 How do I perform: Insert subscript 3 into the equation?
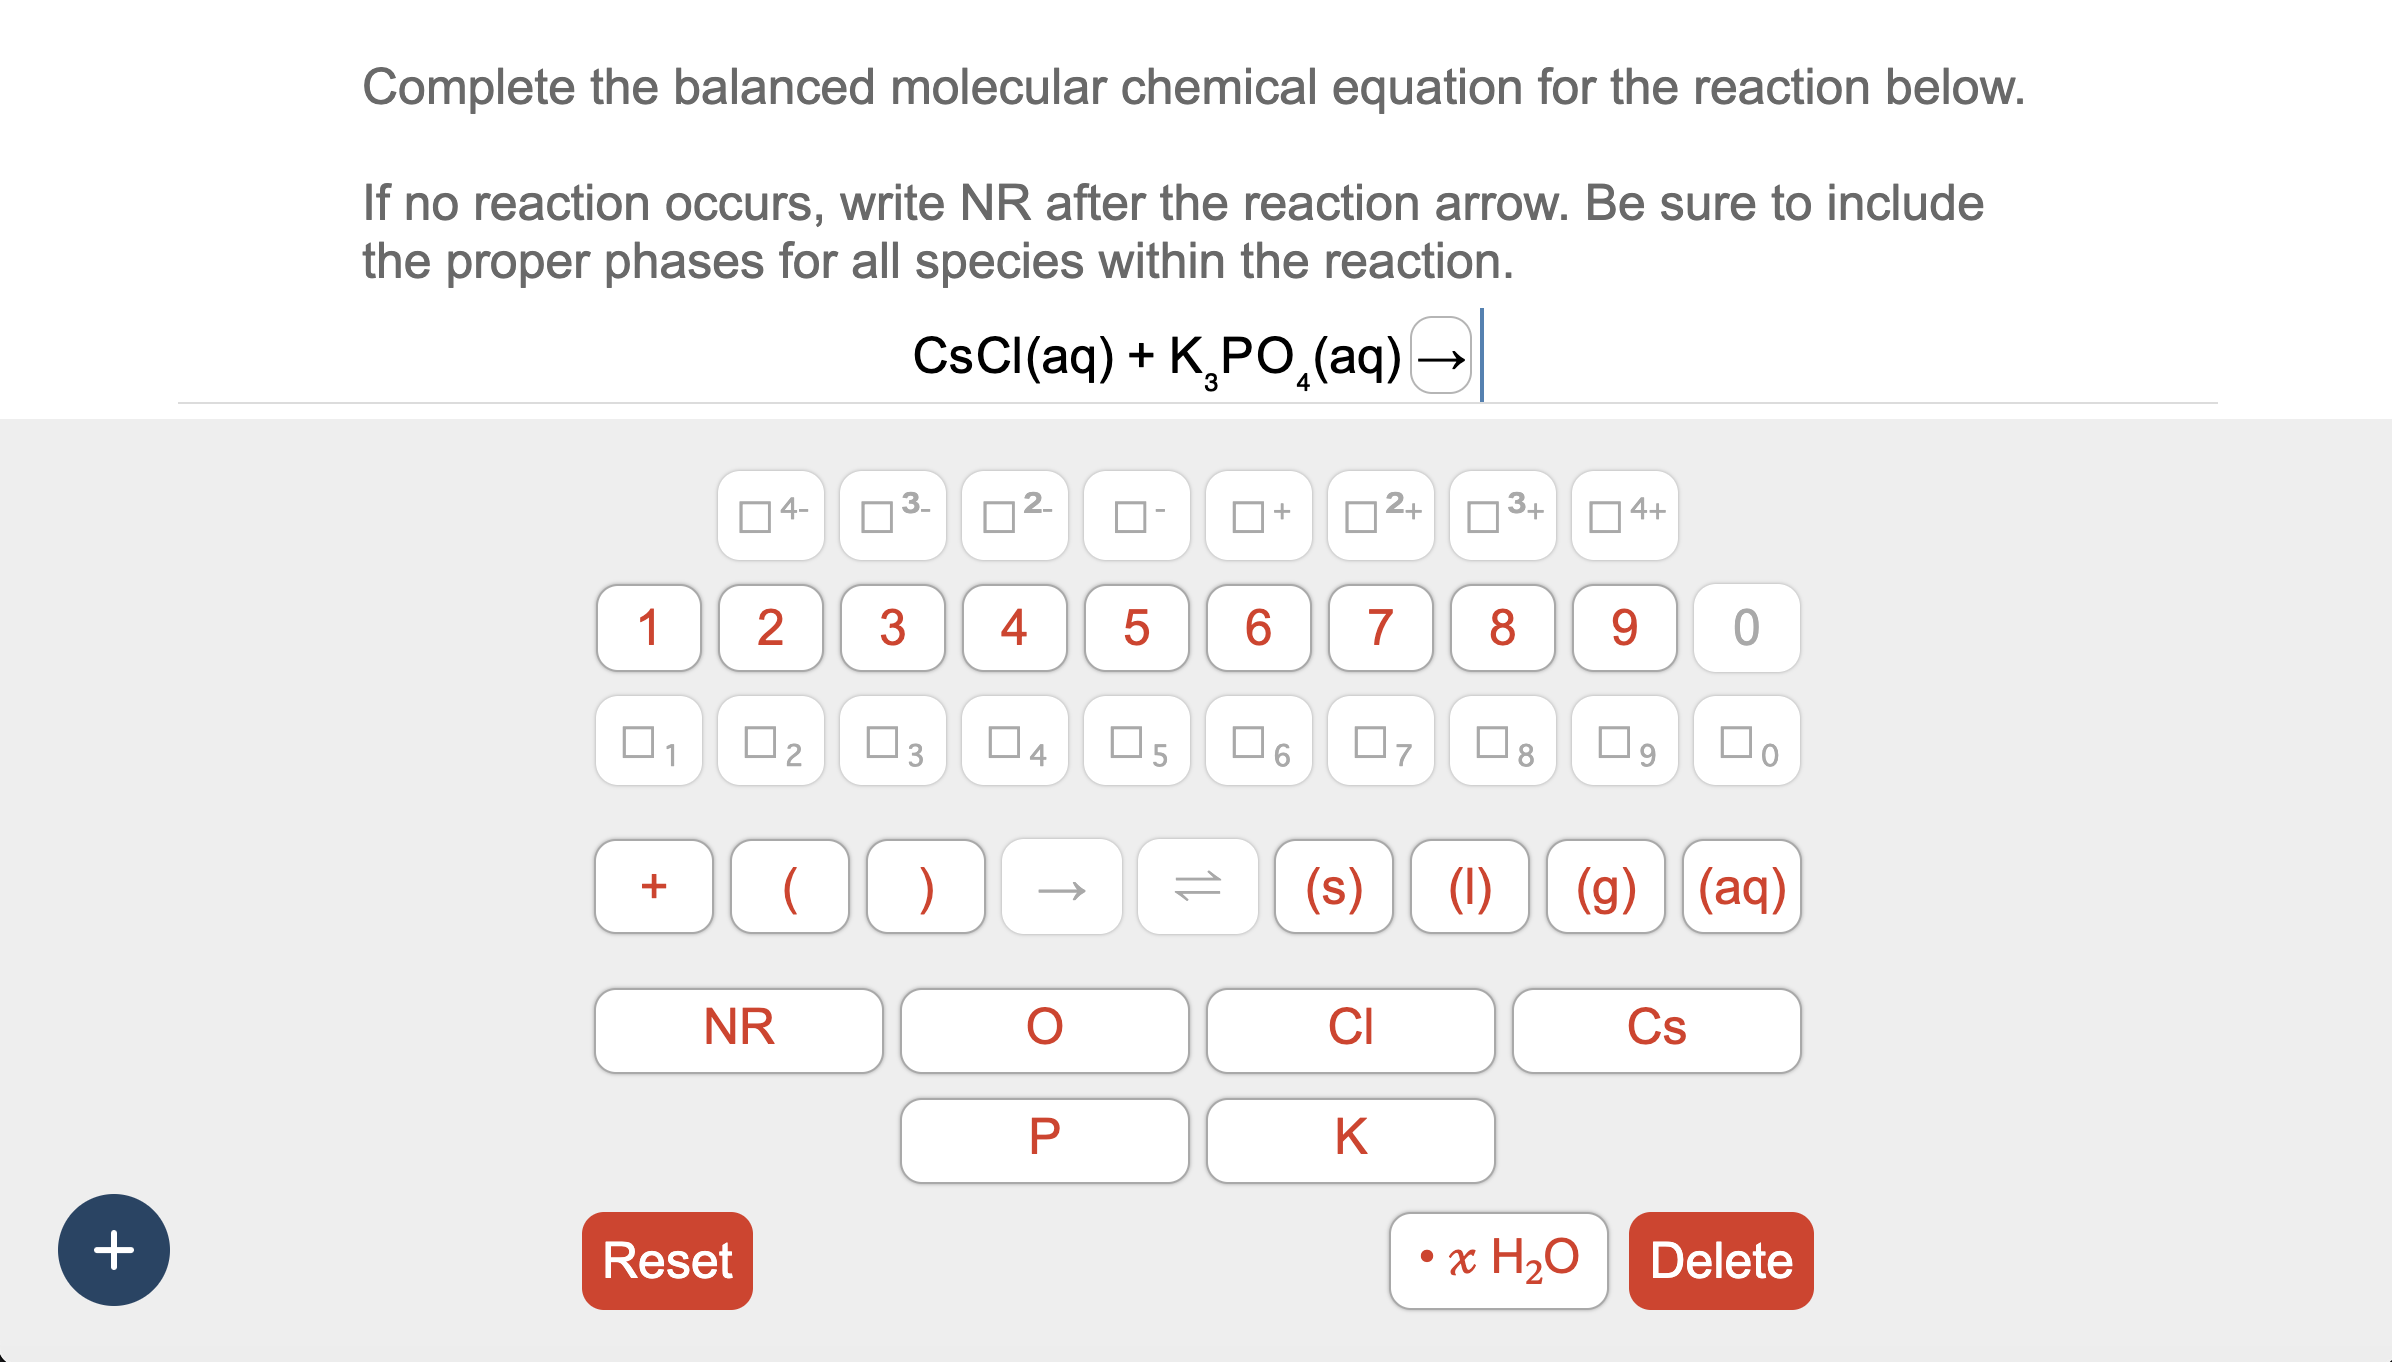click(x=891, y=741)
